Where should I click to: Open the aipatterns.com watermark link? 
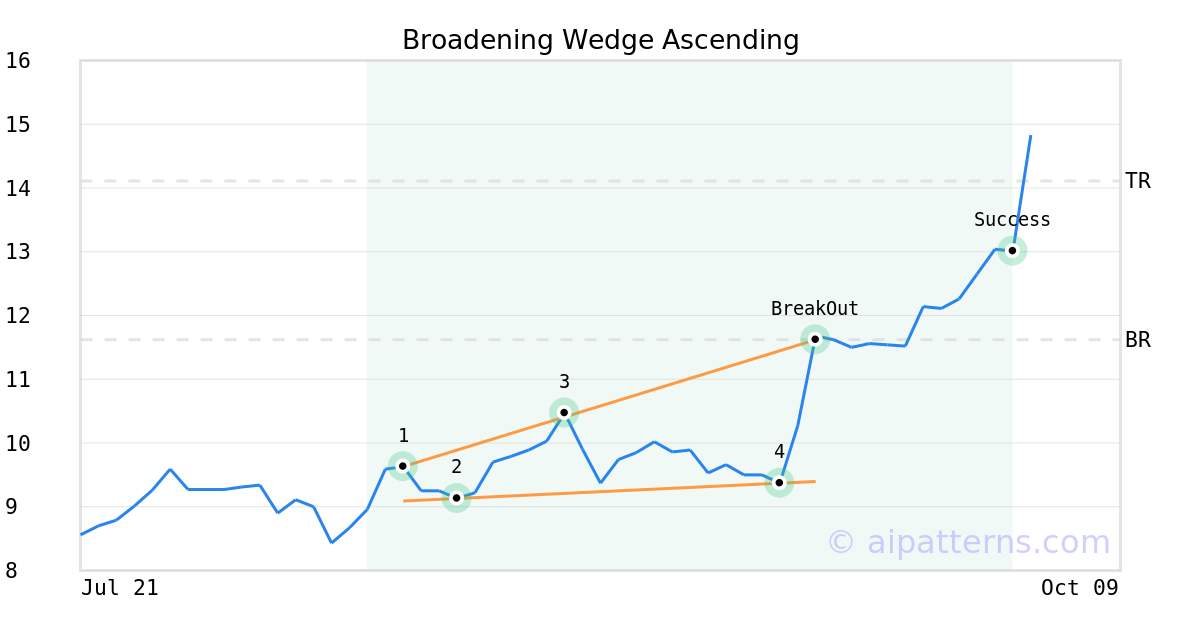(x=968, y=542)
